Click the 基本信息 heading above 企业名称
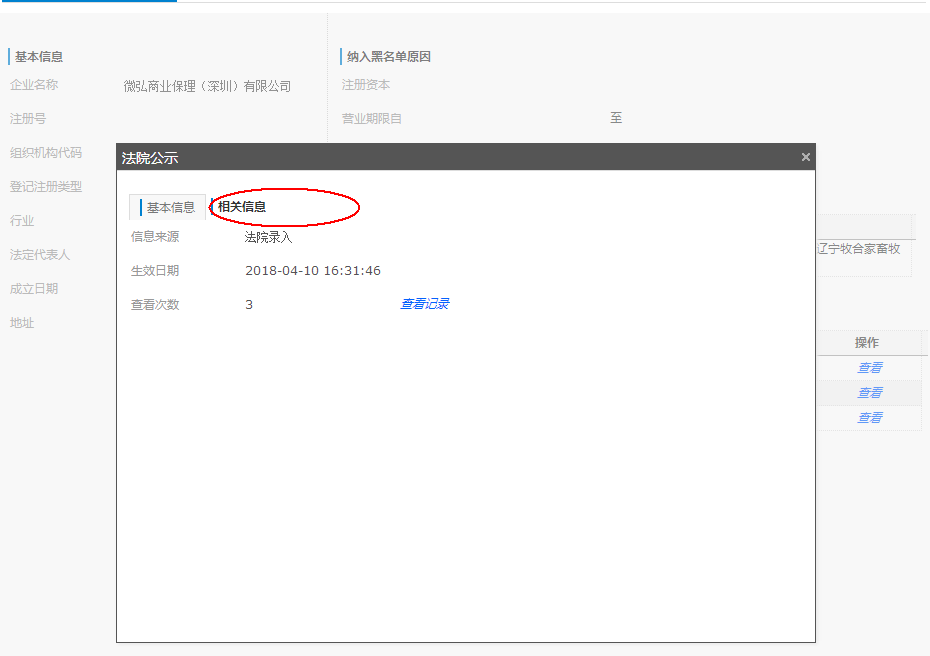Image resolution: width=930 pixels, height=656 pixels. coord(39,57)
